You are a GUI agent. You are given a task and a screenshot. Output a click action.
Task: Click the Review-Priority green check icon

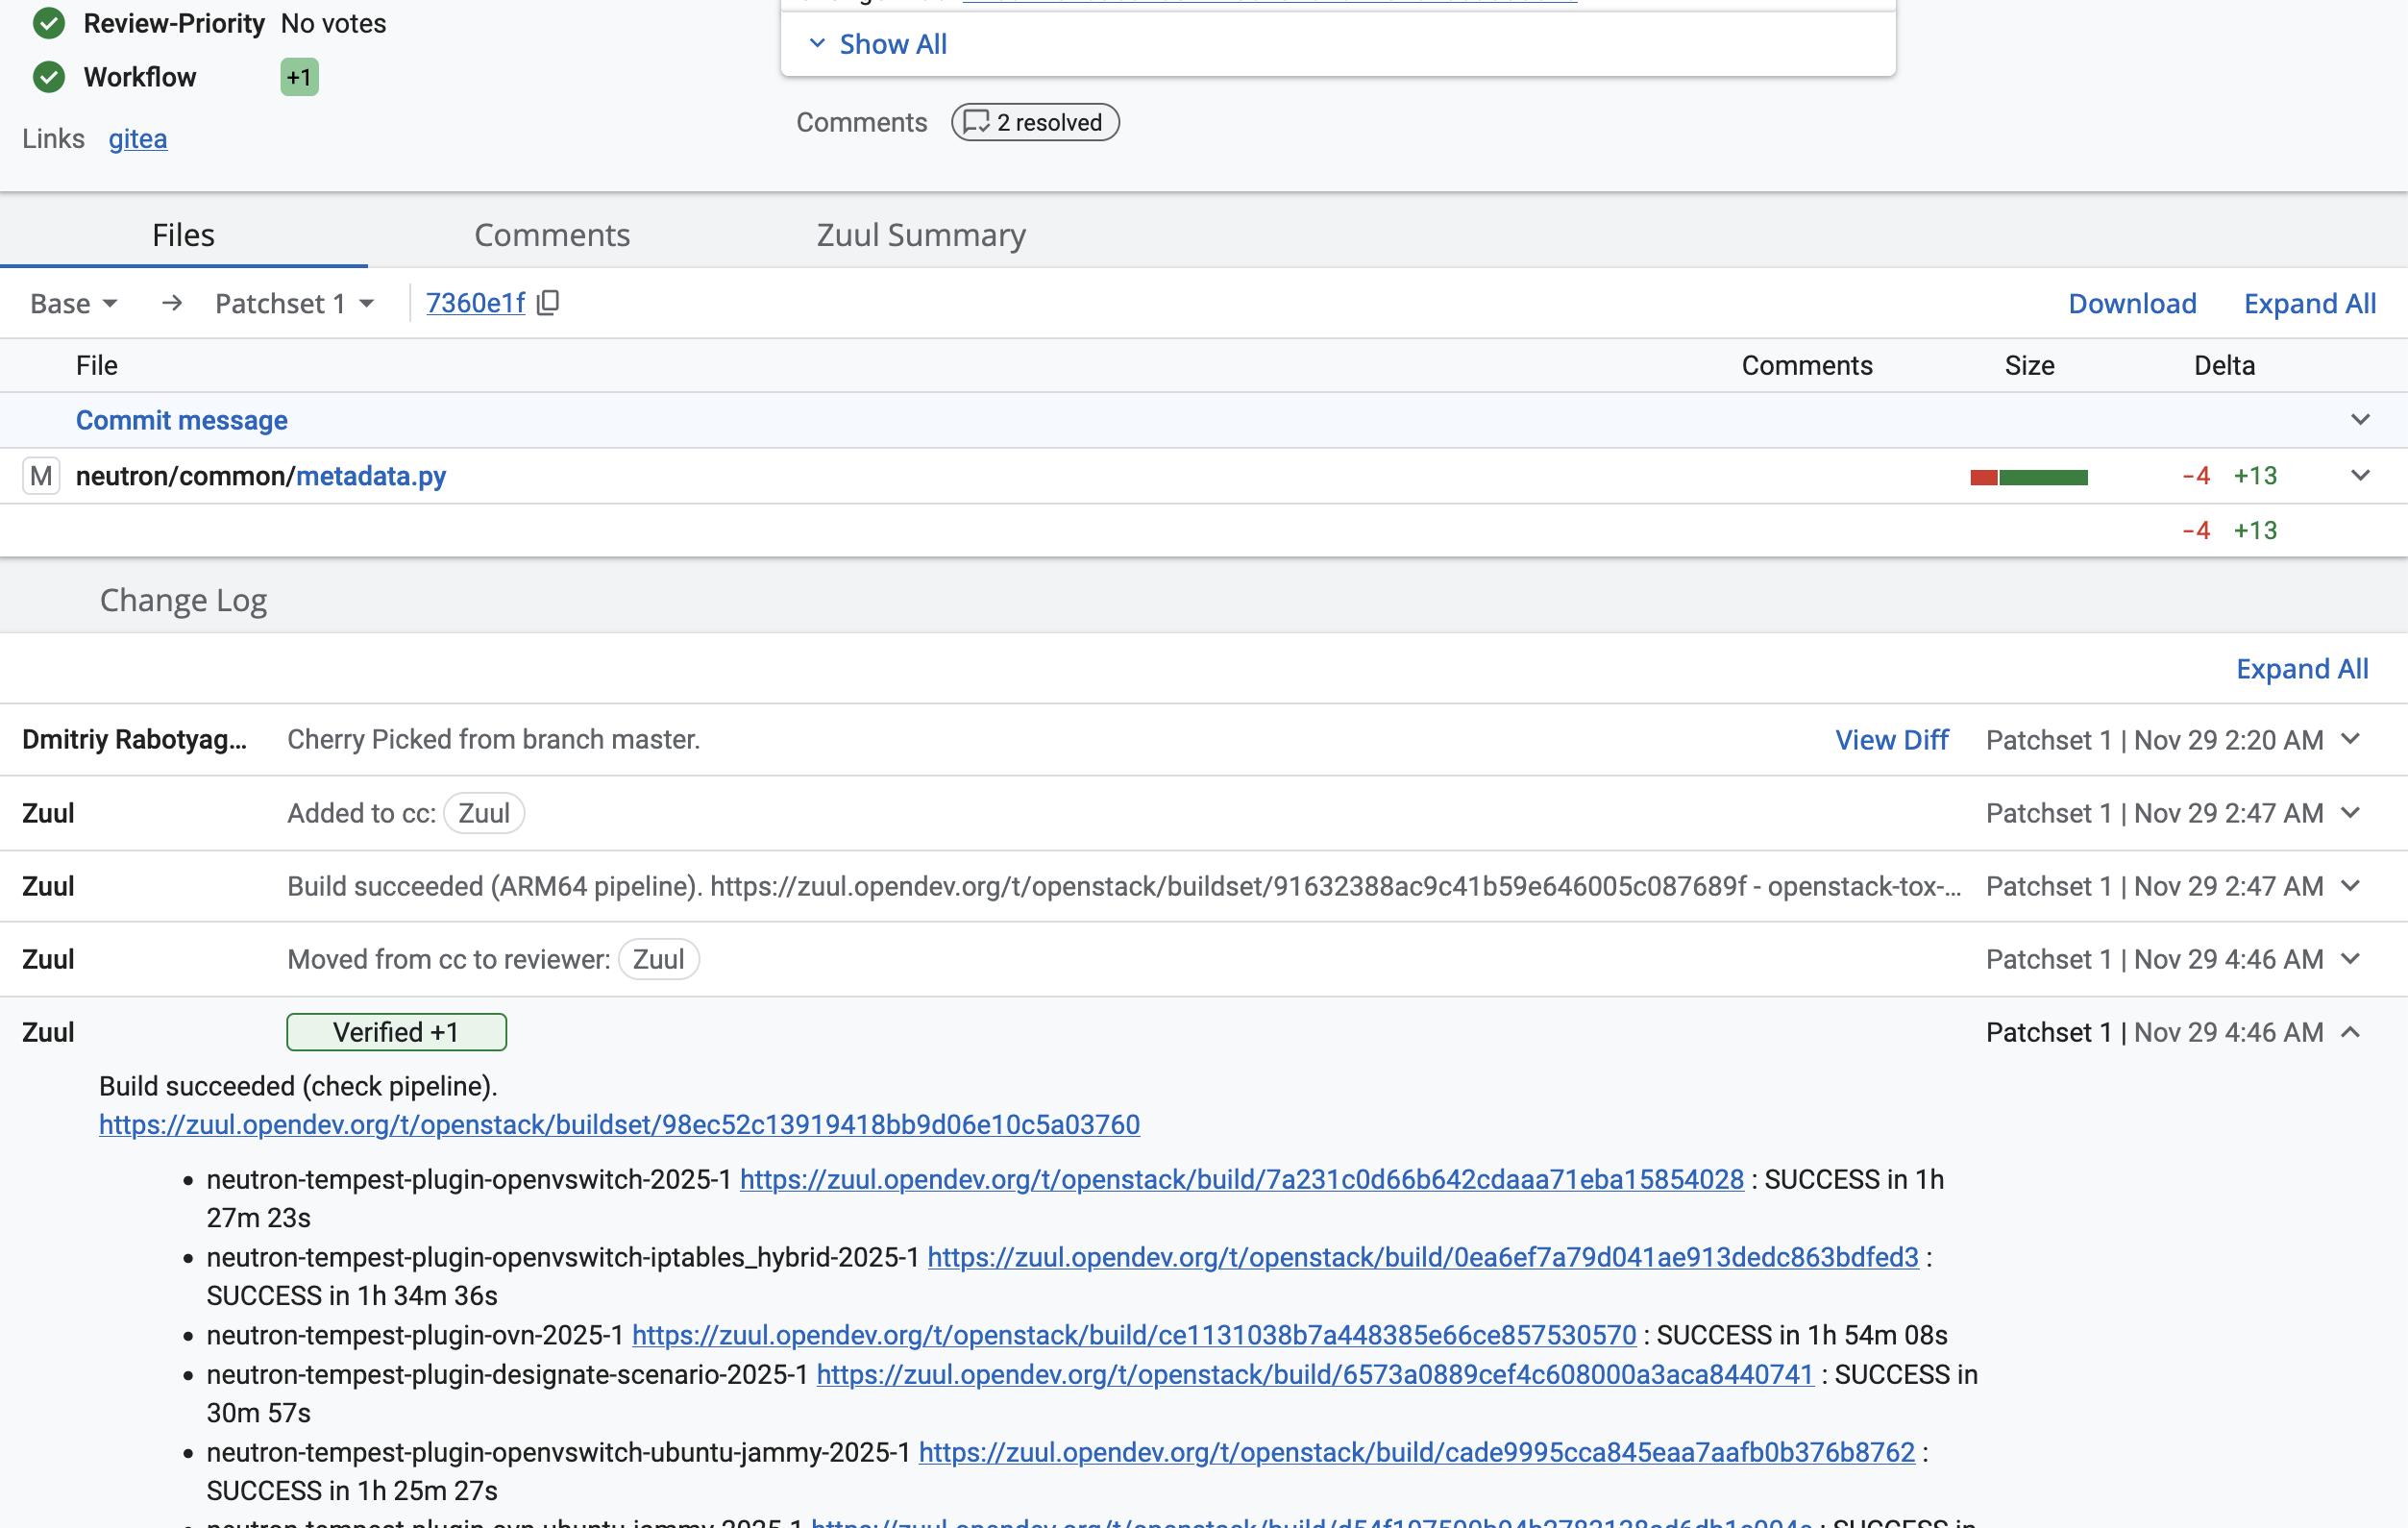pyautogui.click(x=49, y=23)
